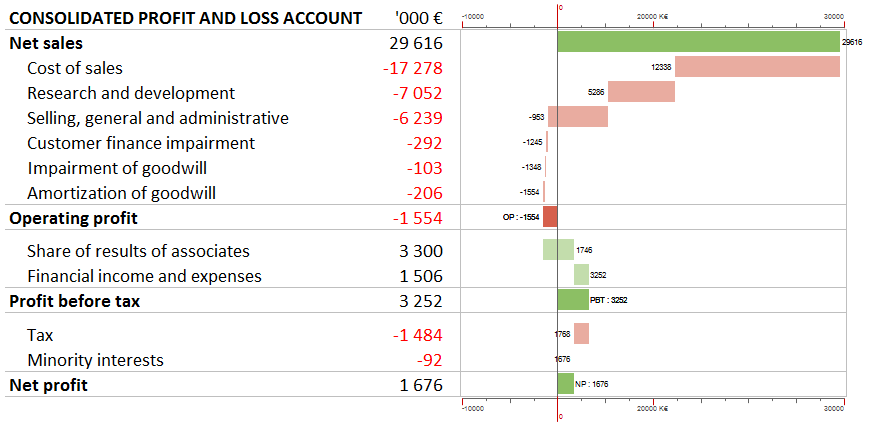The width and height of the screenshot is (871, 426).
Task: Click the Financial income and expenses bar
Action: pos(581,275)
